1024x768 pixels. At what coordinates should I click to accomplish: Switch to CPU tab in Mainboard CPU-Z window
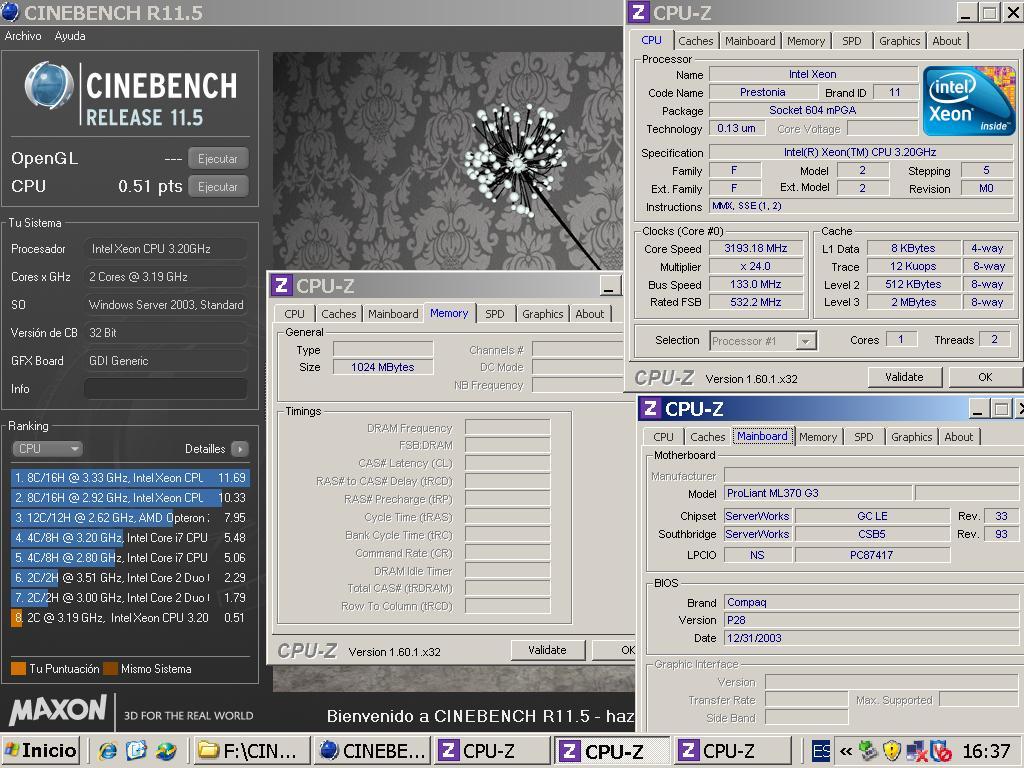click(663, 437)
